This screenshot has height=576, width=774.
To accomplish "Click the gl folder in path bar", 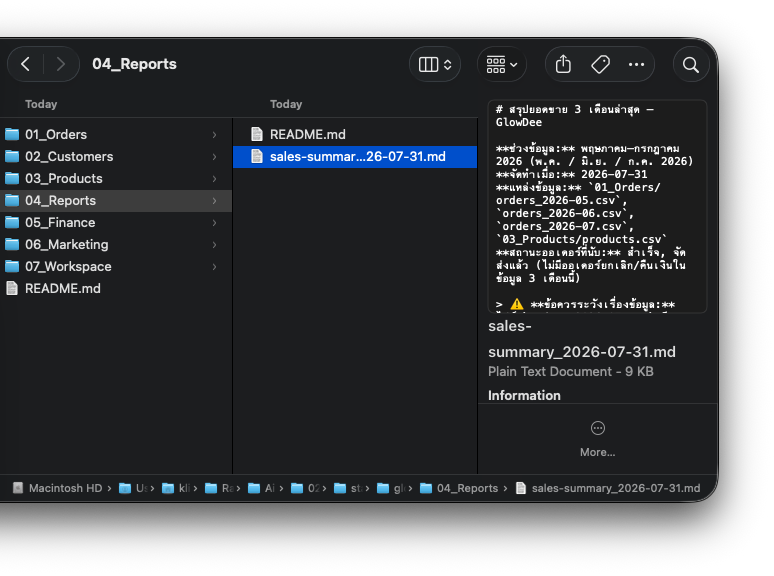I will click(x=391, y=488).
